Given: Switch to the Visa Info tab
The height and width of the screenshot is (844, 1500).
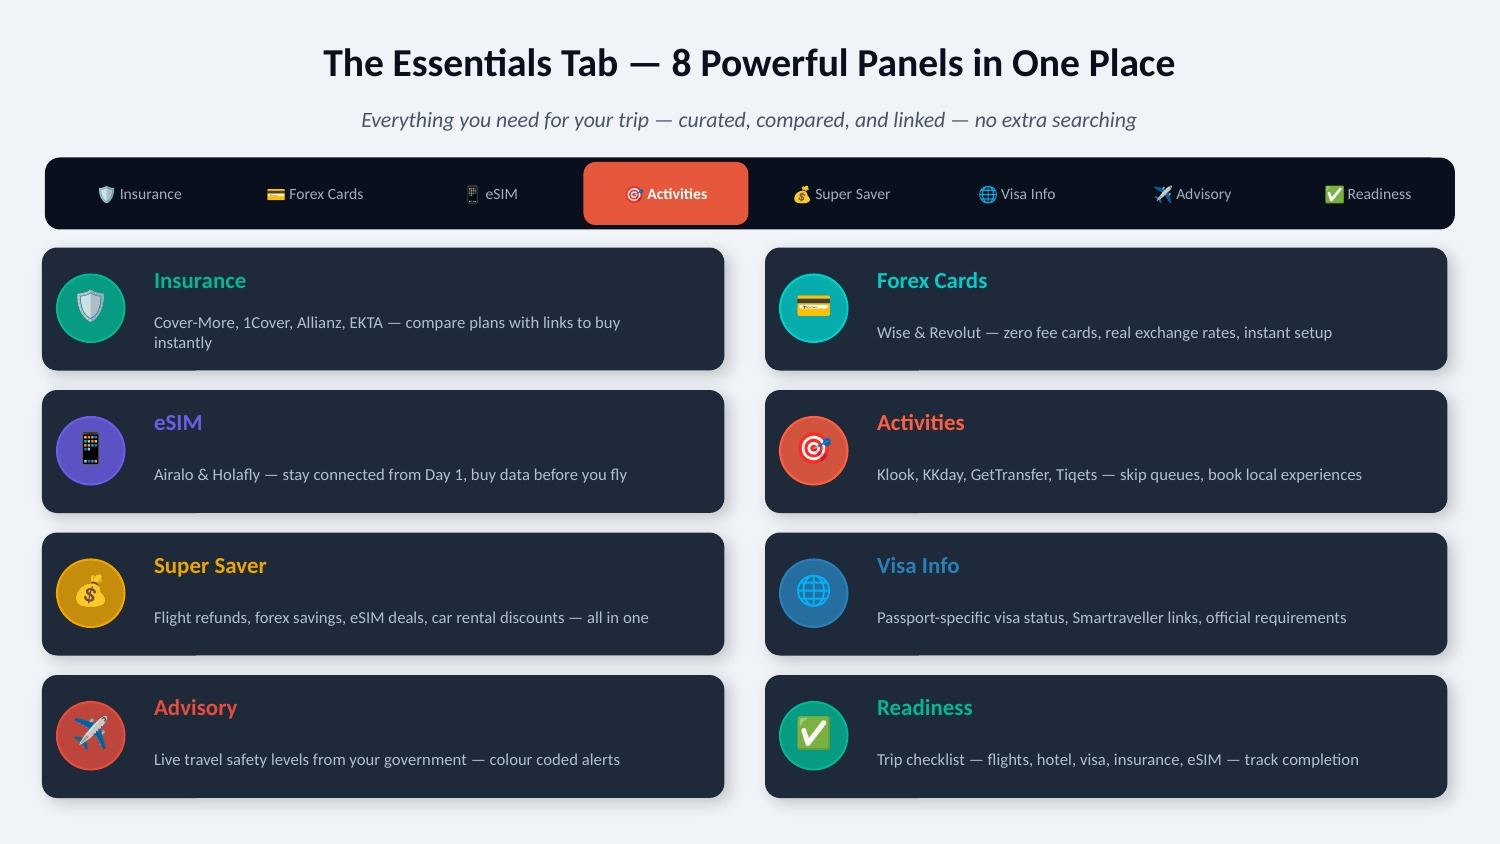Looking at the screenshot, I should (1017, 194).
